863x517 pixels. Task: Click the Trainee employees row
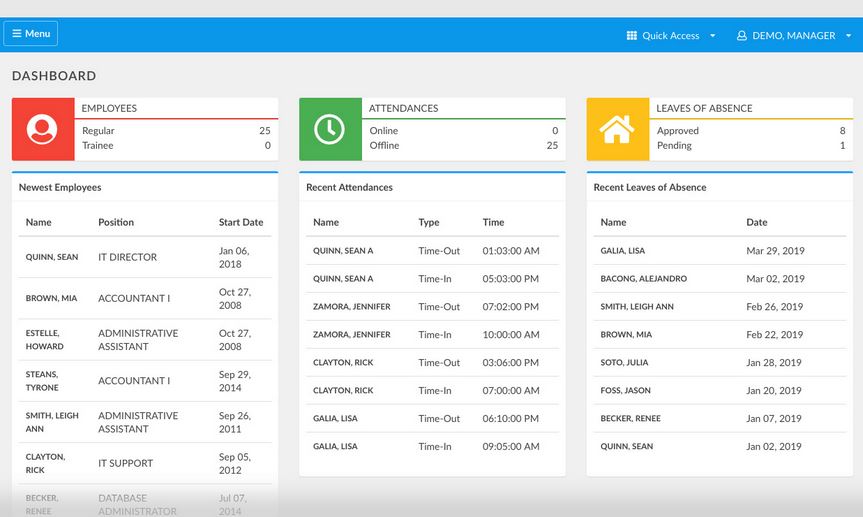coord(176,145)
